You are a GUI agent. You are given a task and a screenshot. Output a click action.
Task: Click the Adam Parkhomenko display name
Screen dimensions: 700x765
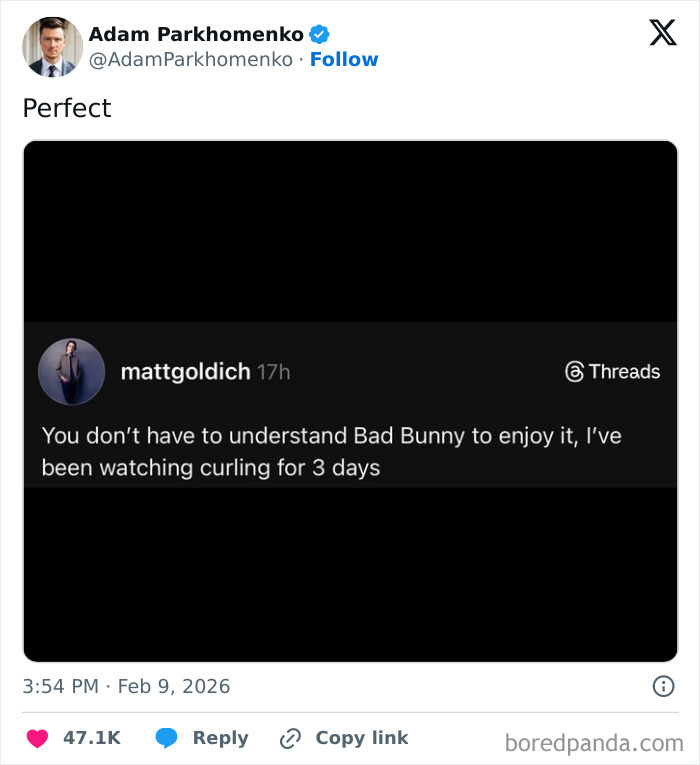pyautogui.click(x=196, y=34)
